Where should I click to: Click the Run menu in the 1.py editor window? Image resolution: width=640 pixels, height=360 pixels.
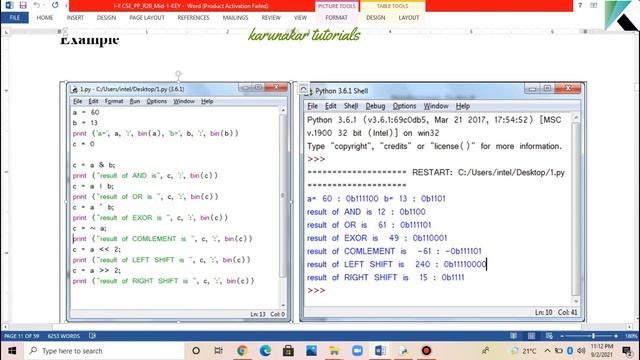point(135,101)
